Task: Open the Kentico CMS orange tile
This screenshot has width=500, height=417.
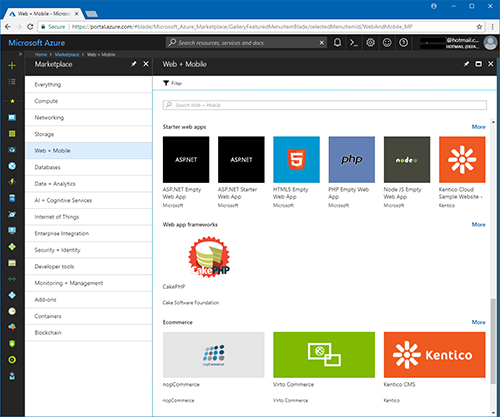Action: 434,355
